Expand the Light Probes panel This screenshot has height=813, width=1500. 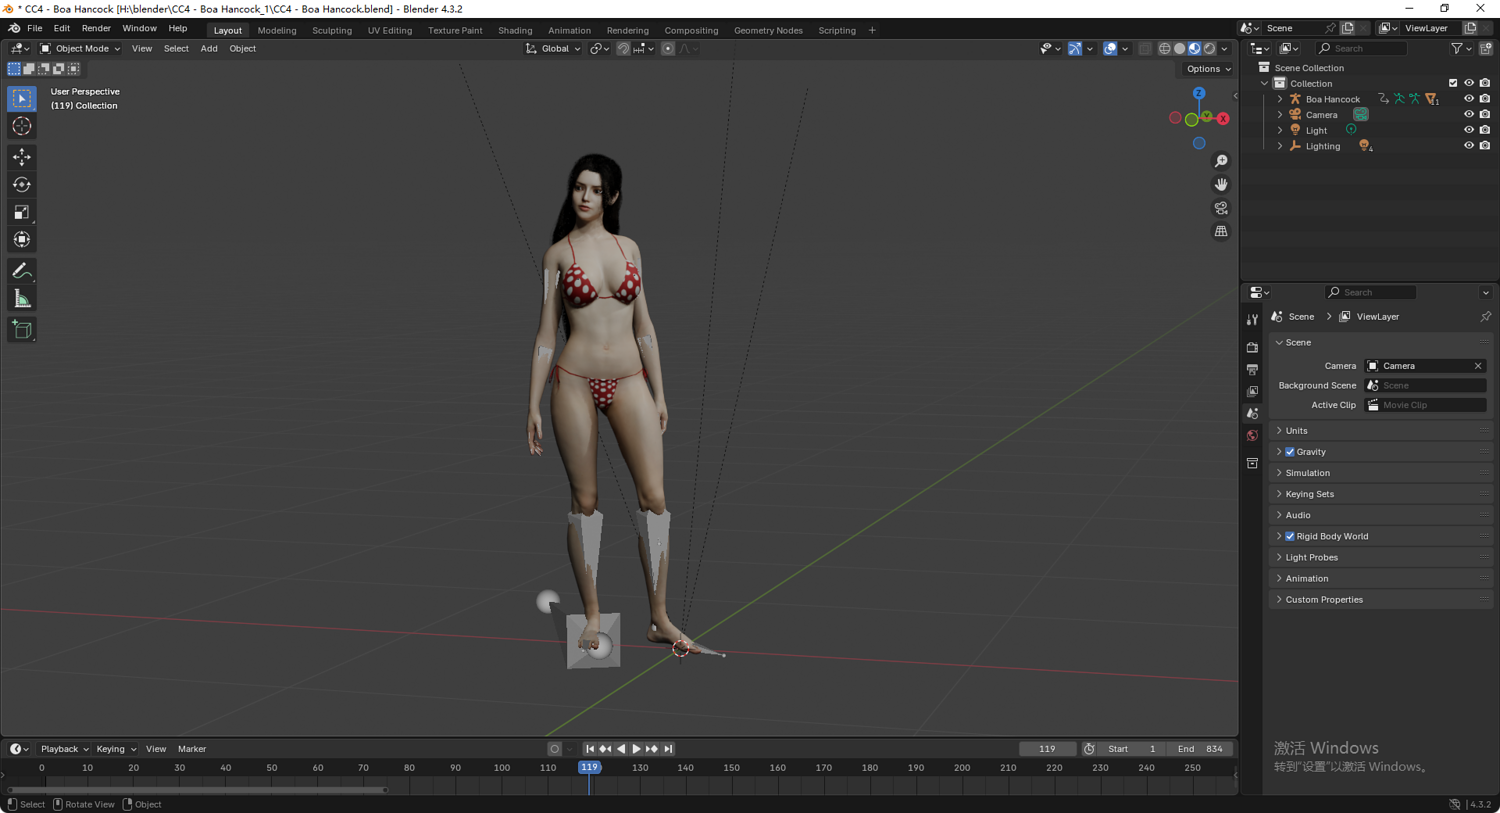coord(1380,557)
